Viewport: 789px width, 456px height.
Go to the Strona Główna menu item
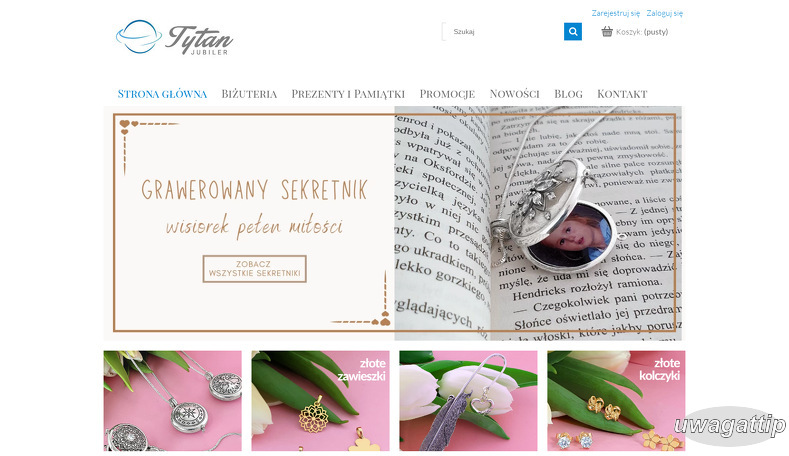pyautogui.click(x=163, y=94)
